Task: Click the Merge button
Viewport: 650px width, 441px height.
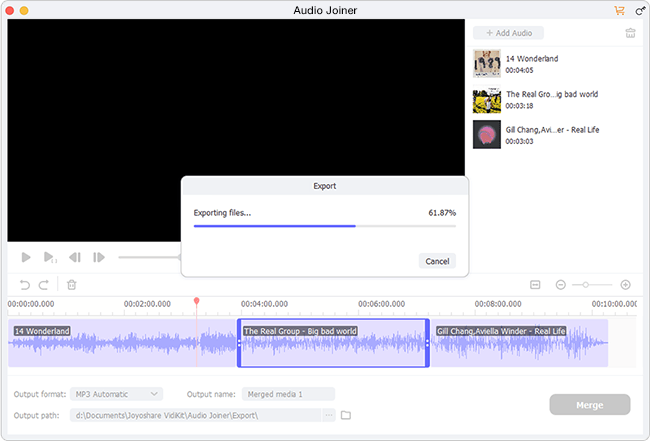Action: pos(589,405)
